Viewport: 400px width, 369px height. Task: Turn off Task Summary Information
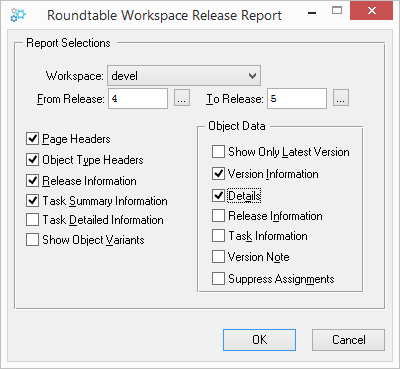[32, 201]
